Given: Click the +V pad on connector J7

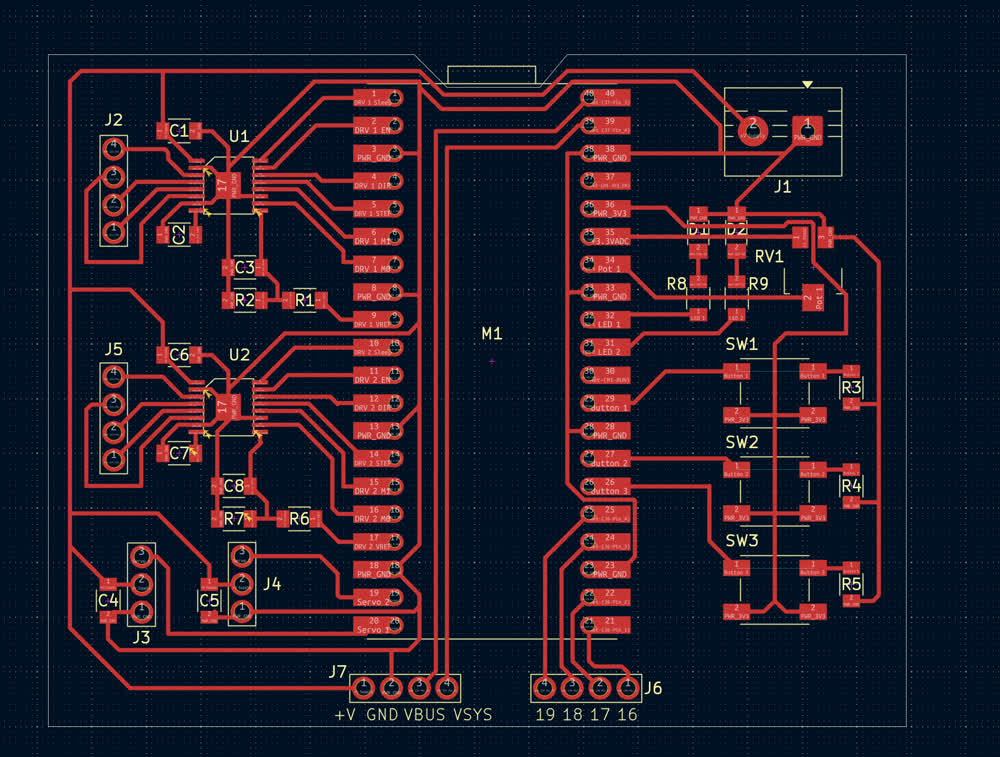Looking at the screenshot, I should tap(364, 687).
